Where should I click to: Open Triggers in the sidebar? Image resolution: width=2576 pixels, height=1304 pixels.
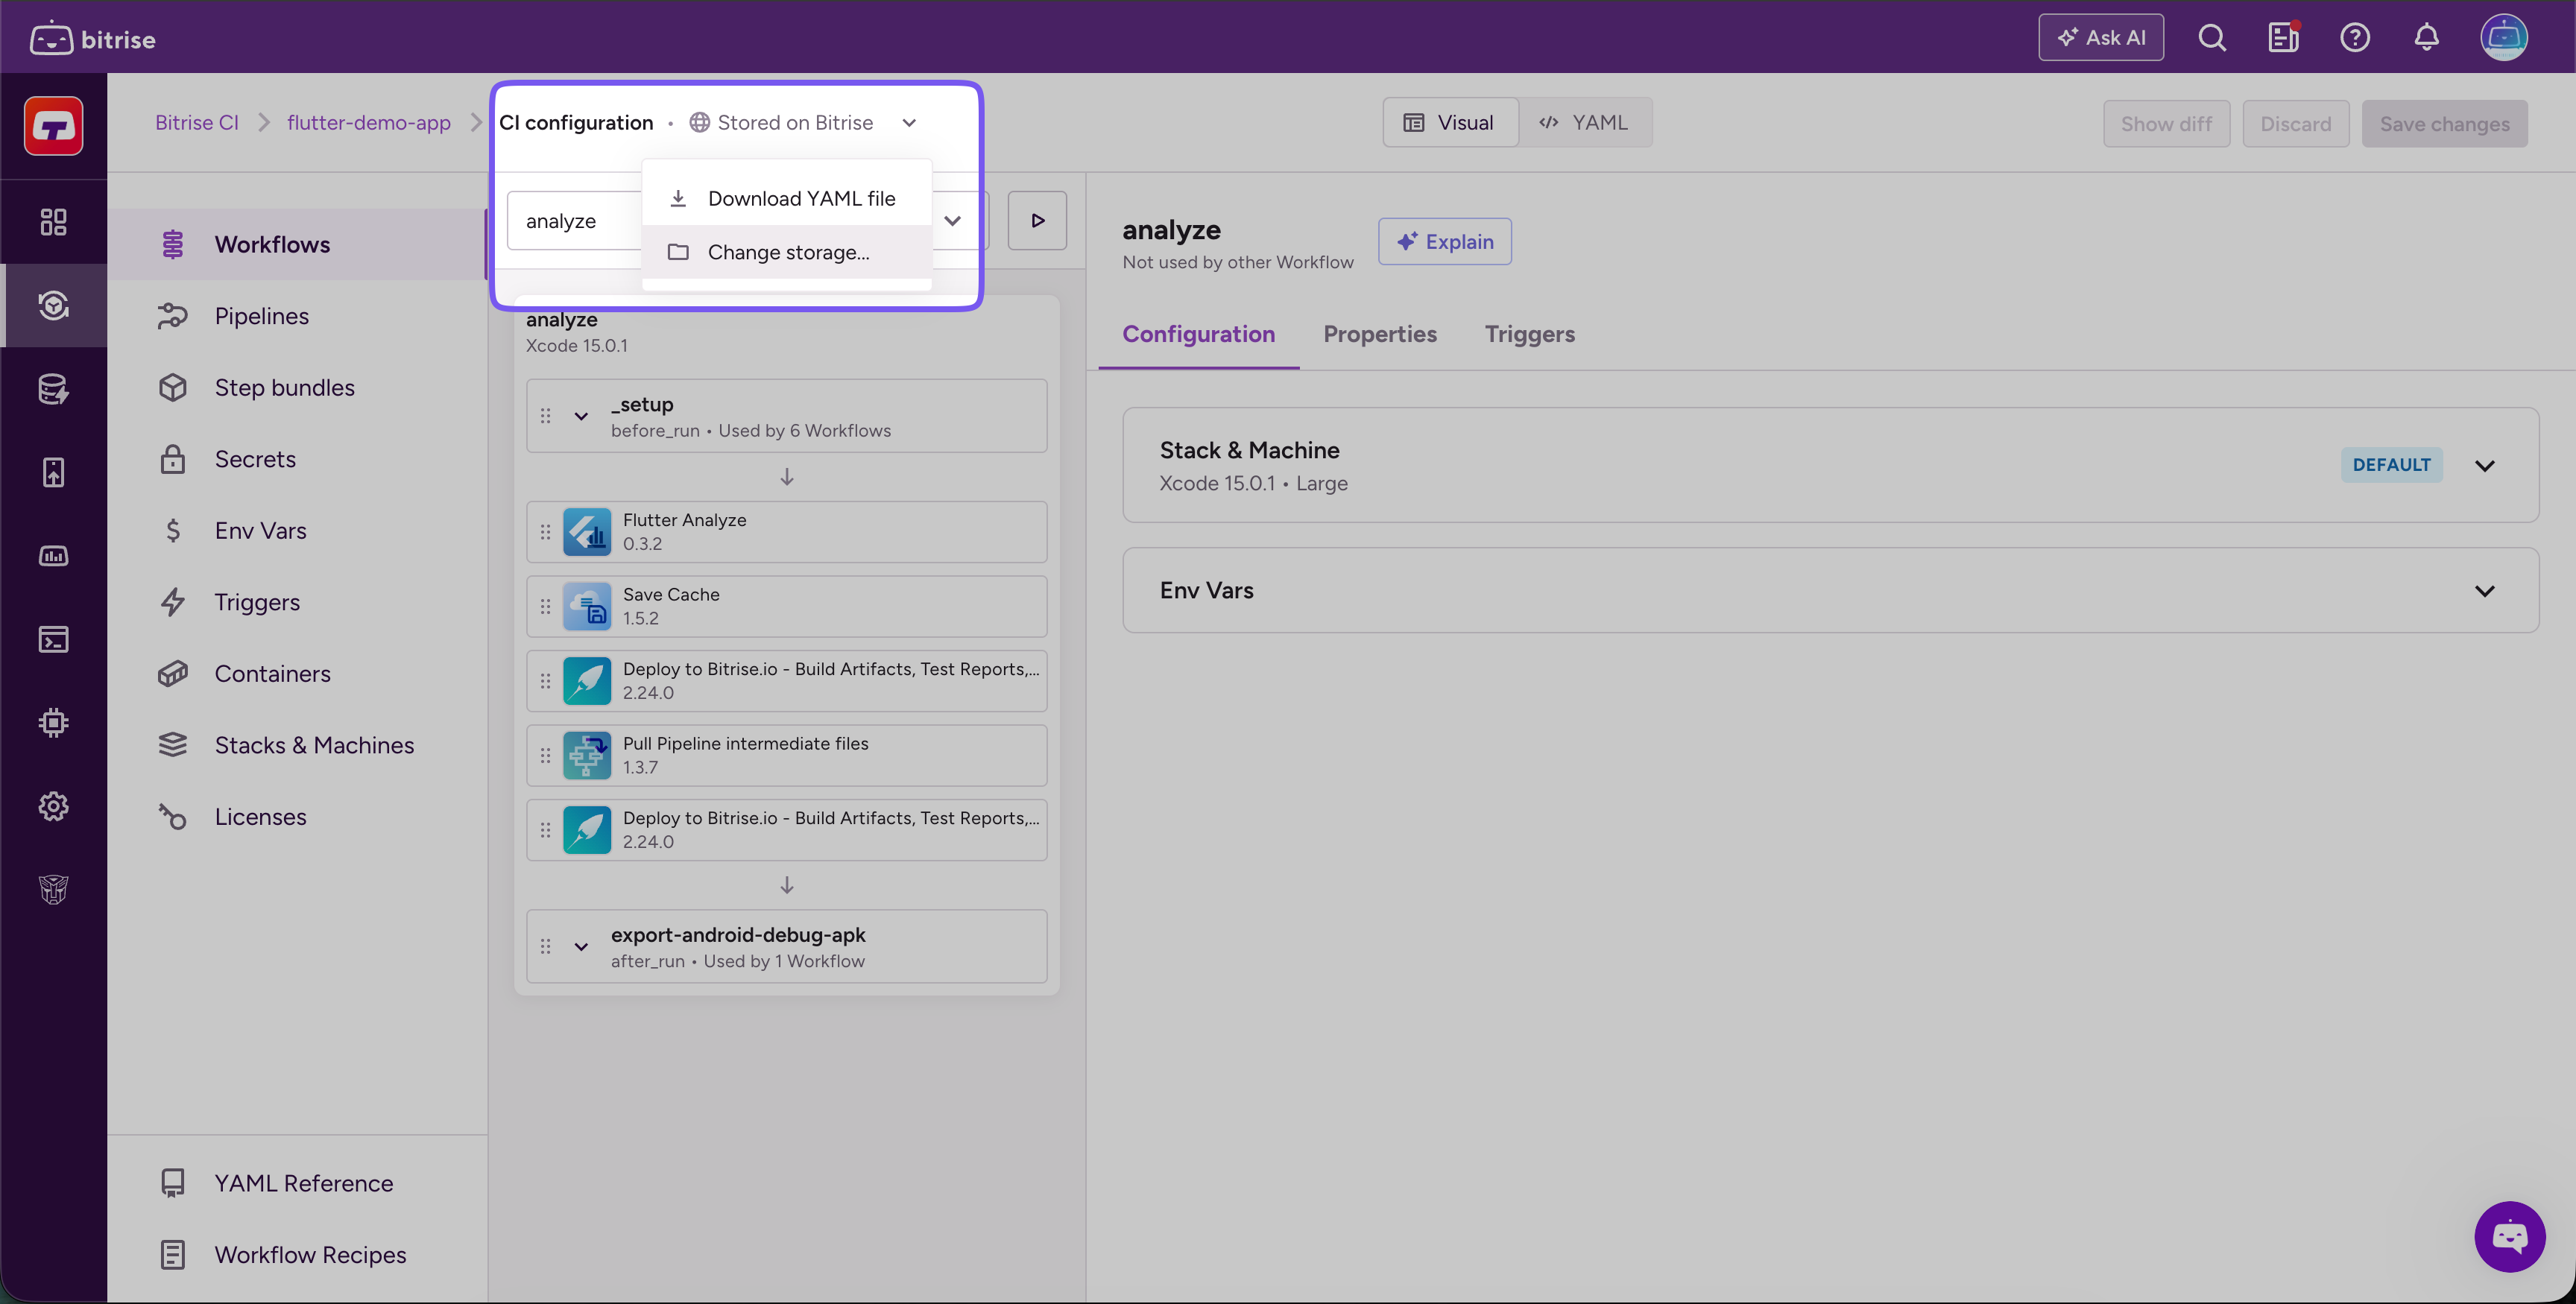click(x=296, y=602)
